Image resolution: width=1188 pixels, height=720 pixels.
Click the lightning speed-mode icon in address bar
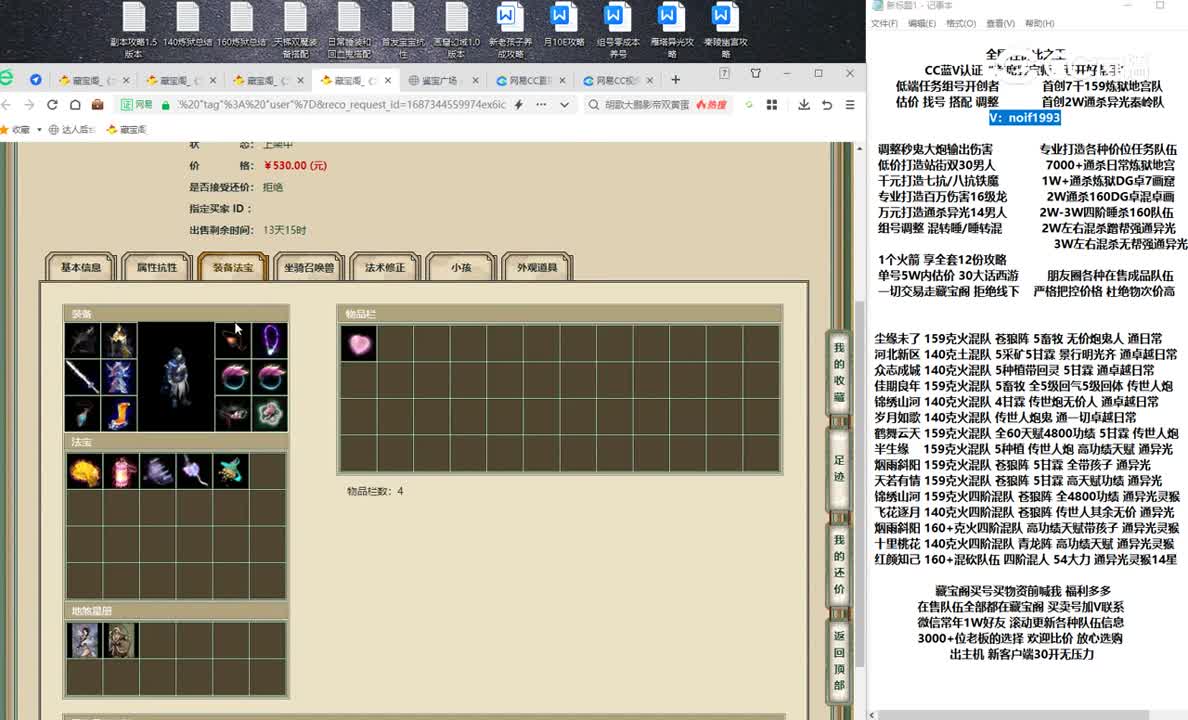[519, 105]
